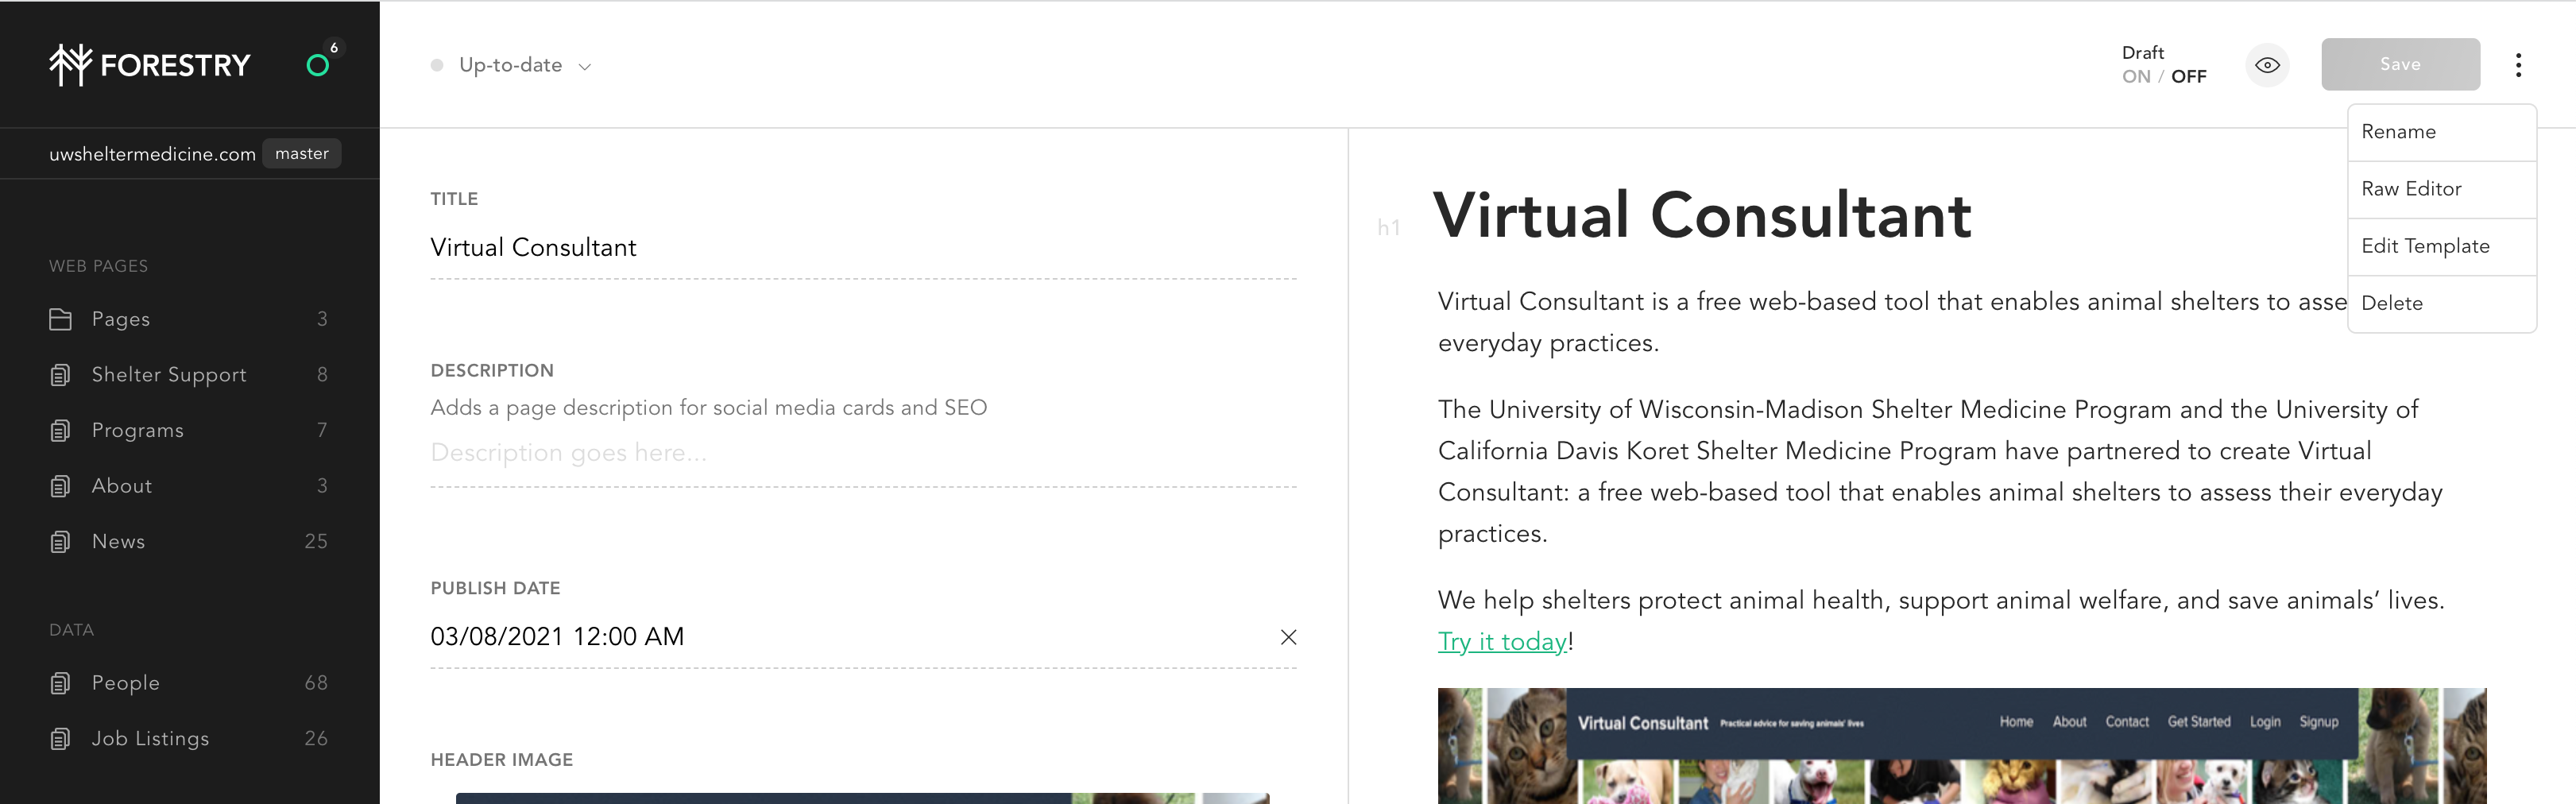The width and height of the screenshot is (2576, 804).
Task: Click the Job Listings document icon
Action: click(x=60, y=739)
